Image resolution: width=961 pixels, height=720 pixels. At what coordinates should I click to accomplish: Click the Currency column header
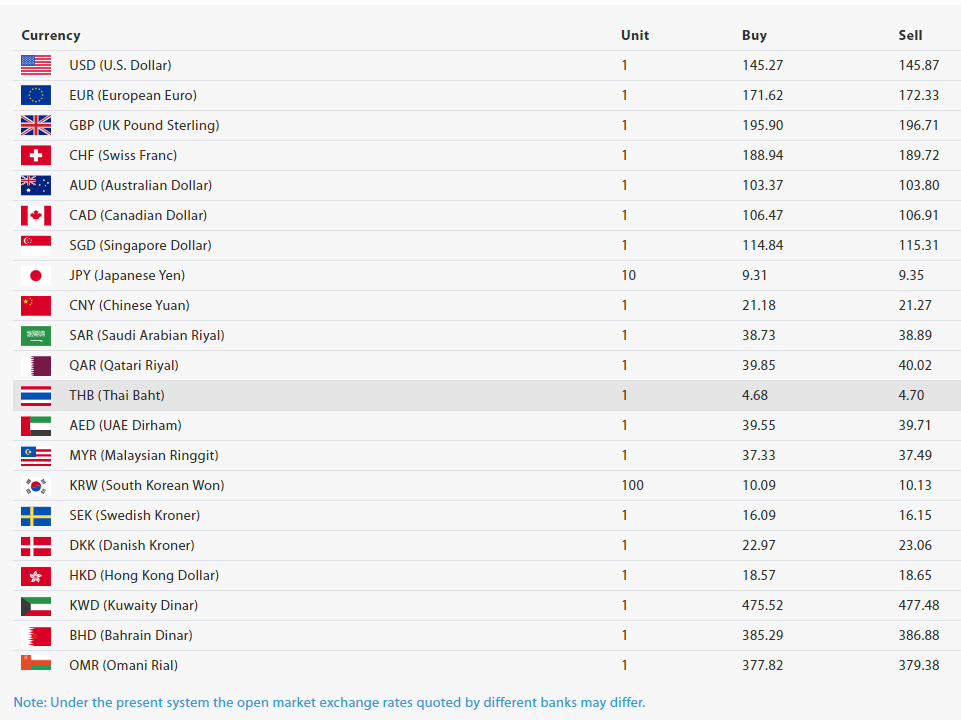51,35
